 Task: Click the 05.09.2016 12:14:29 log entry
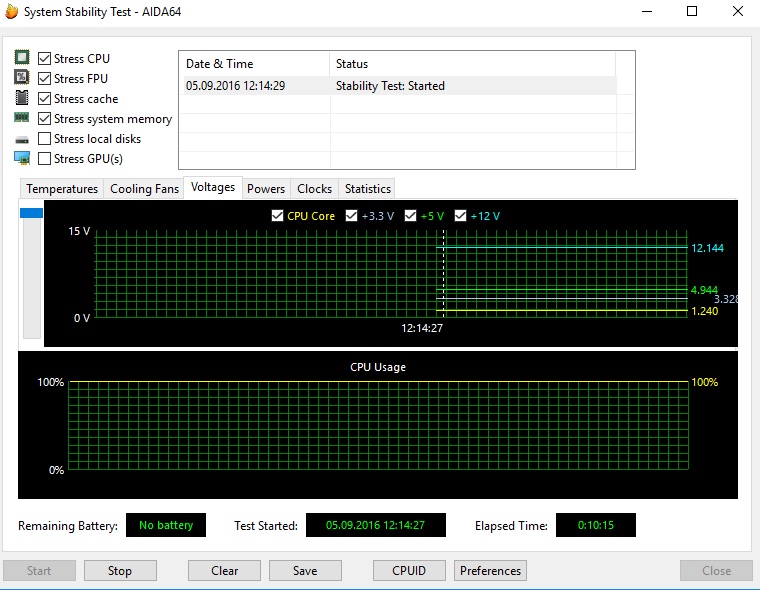coord(236,86)
